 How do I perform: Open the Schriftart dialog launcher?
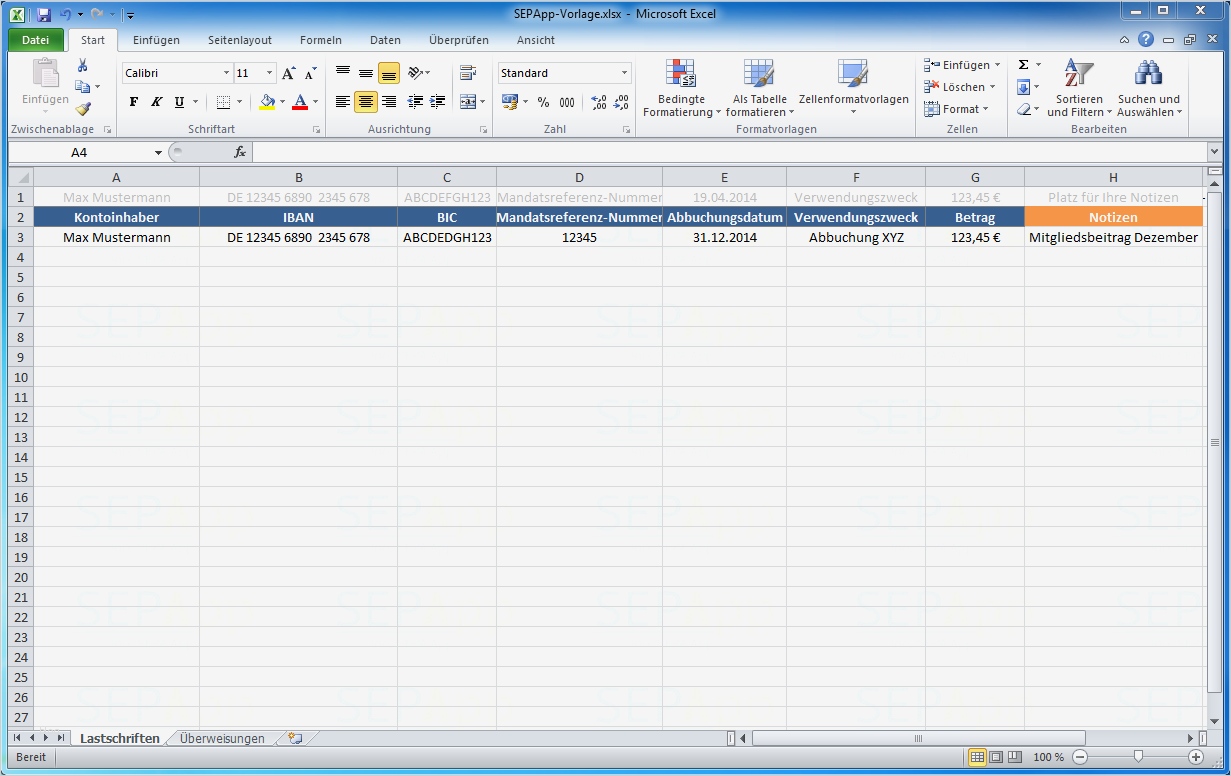(317, 130)
